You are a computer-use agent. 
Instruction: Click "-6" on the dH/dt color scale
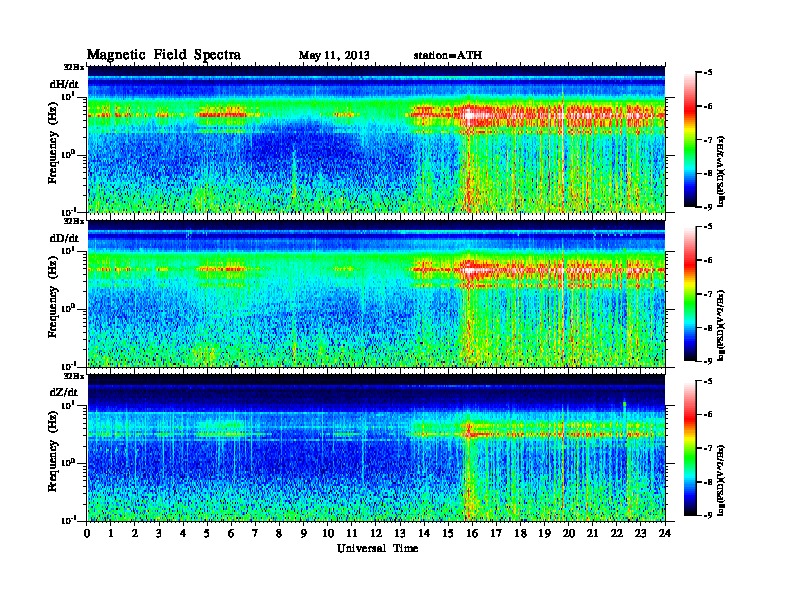[707, 106]
